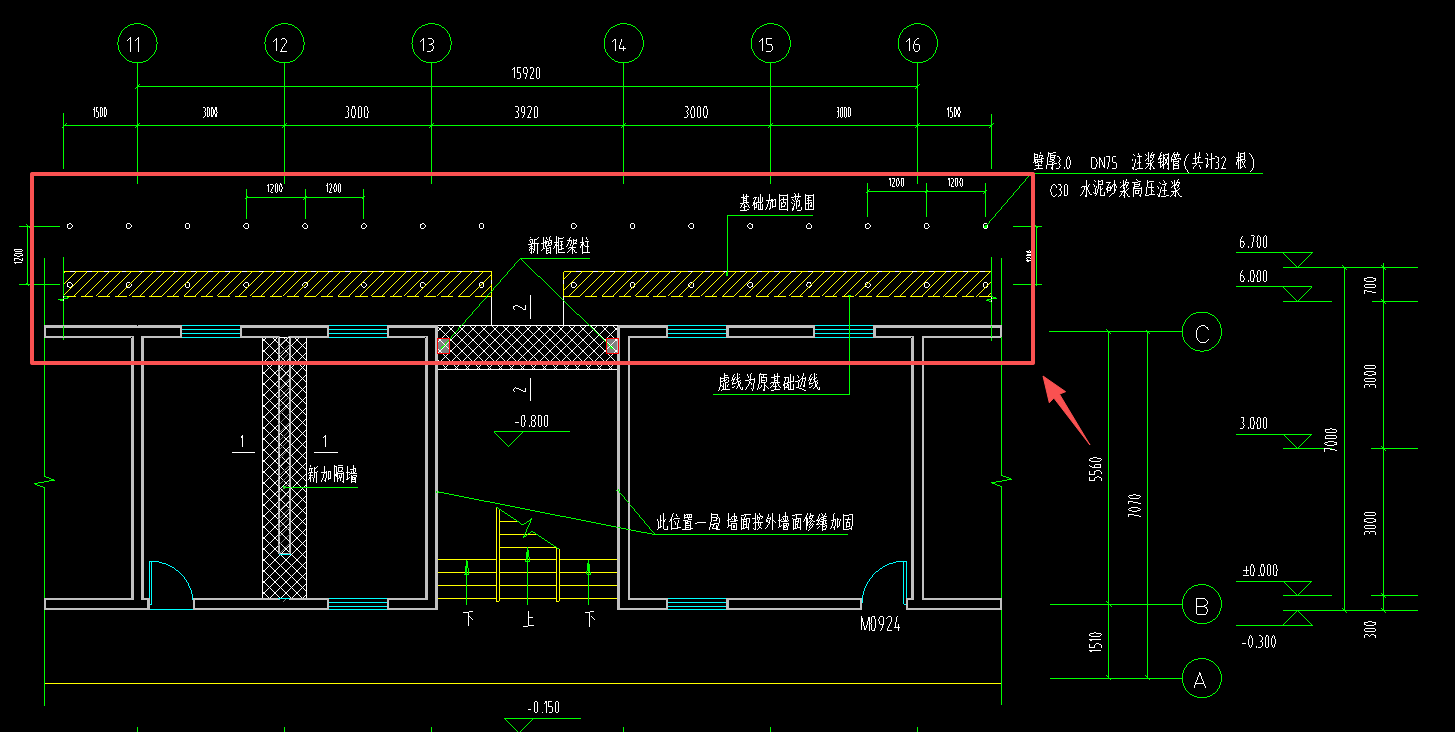Click grid axis bubble 16
Image resolution: width=1455 pixels, height=732 pixels.
coord(913,45)
